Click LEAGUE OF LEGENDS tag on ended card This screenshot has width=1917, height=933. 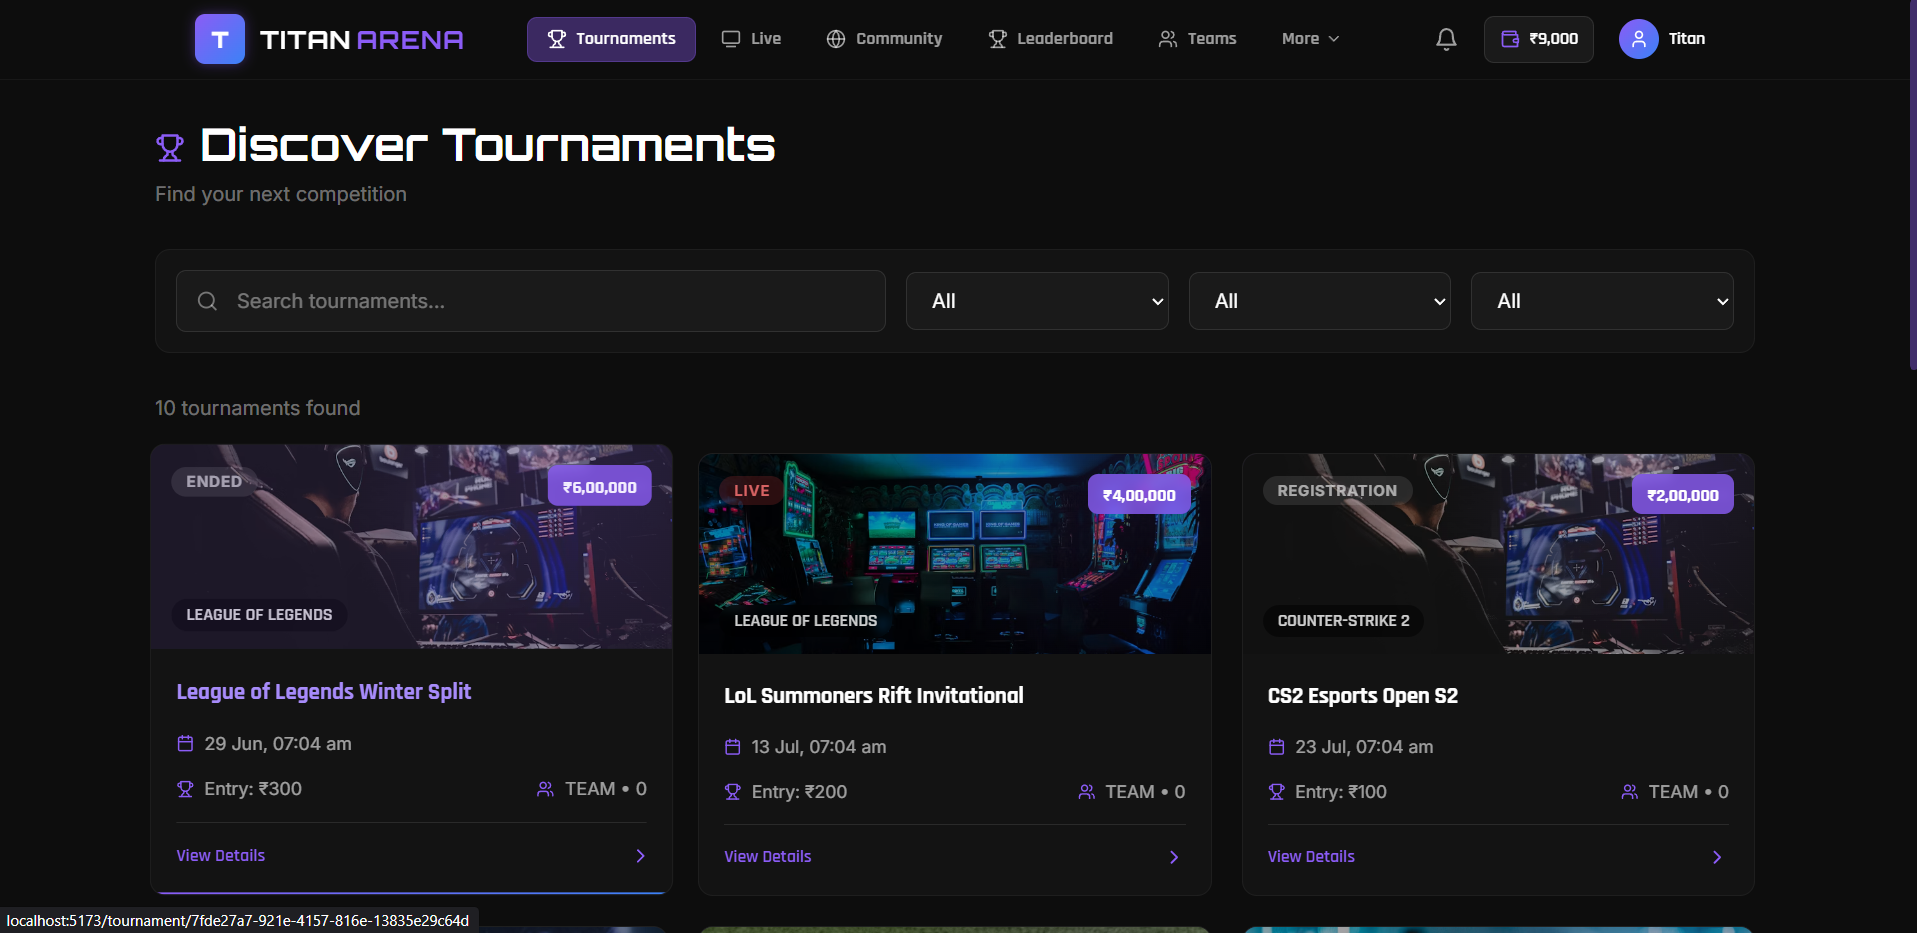pyautogui.click(x=259, y=615)
